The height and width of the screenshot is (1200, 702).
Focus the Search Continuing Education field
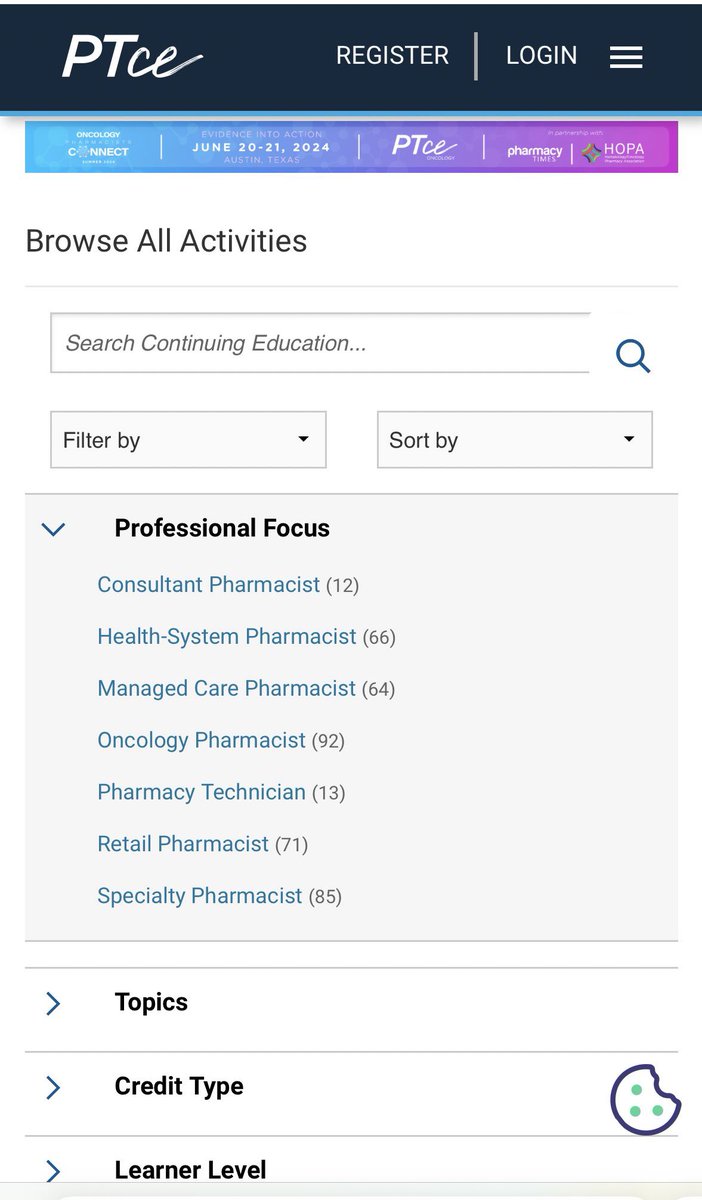(320, 343)
